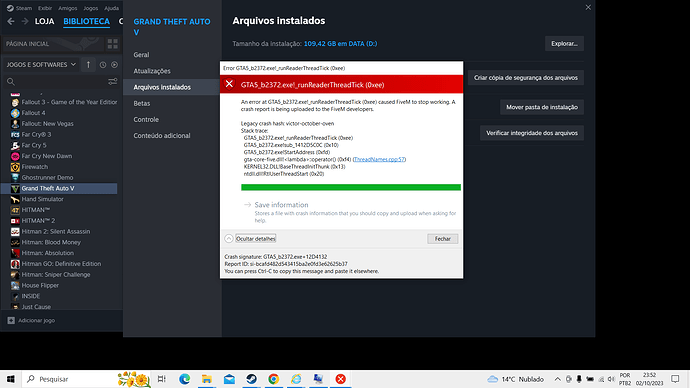The image size is (690, 388).
Task: Click the ready-to-play filter icon
Action: [114, 65]
